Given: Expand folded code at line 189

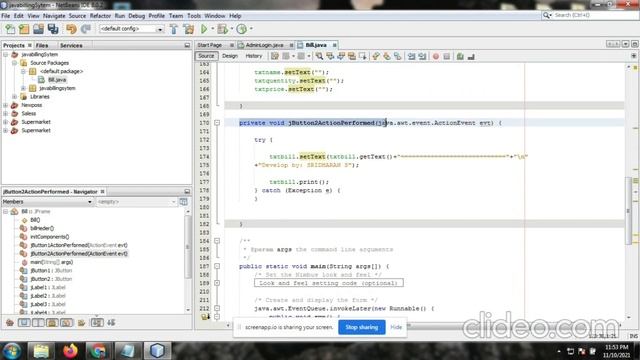Looking at the screenshot, I should click(x=217, y=283).
